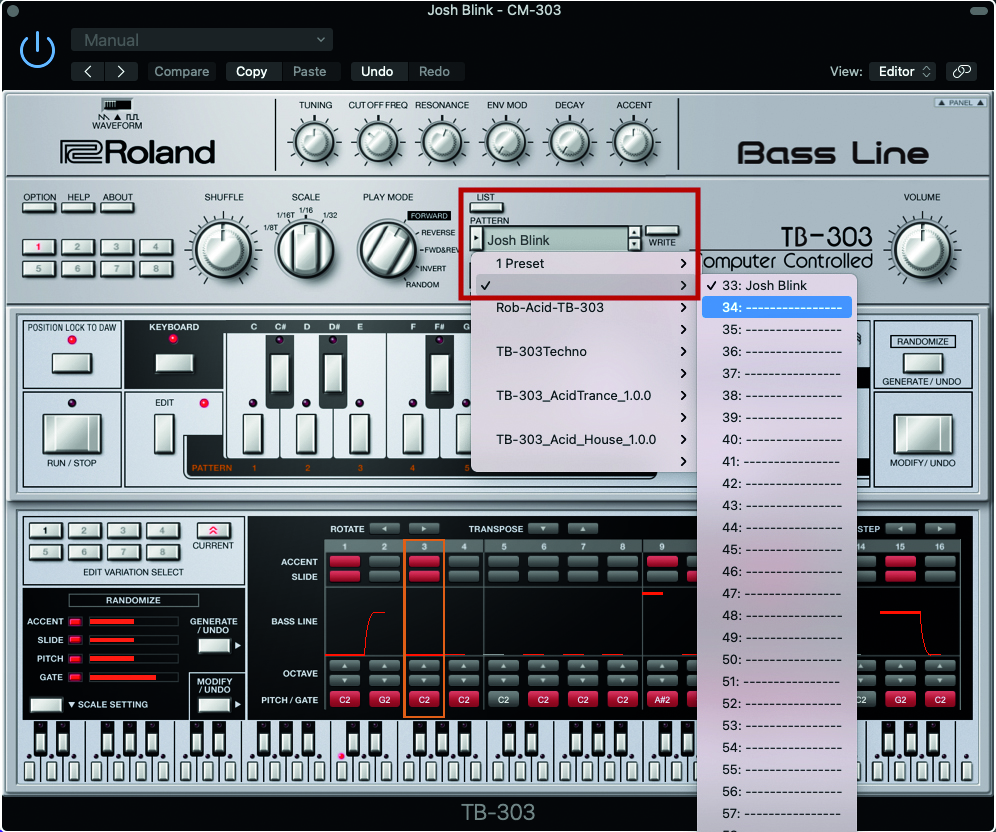Viewport: 996px width, 832px height.
Task: Click TRANSPOSE down arrow
Action: [x=543, y=528]
